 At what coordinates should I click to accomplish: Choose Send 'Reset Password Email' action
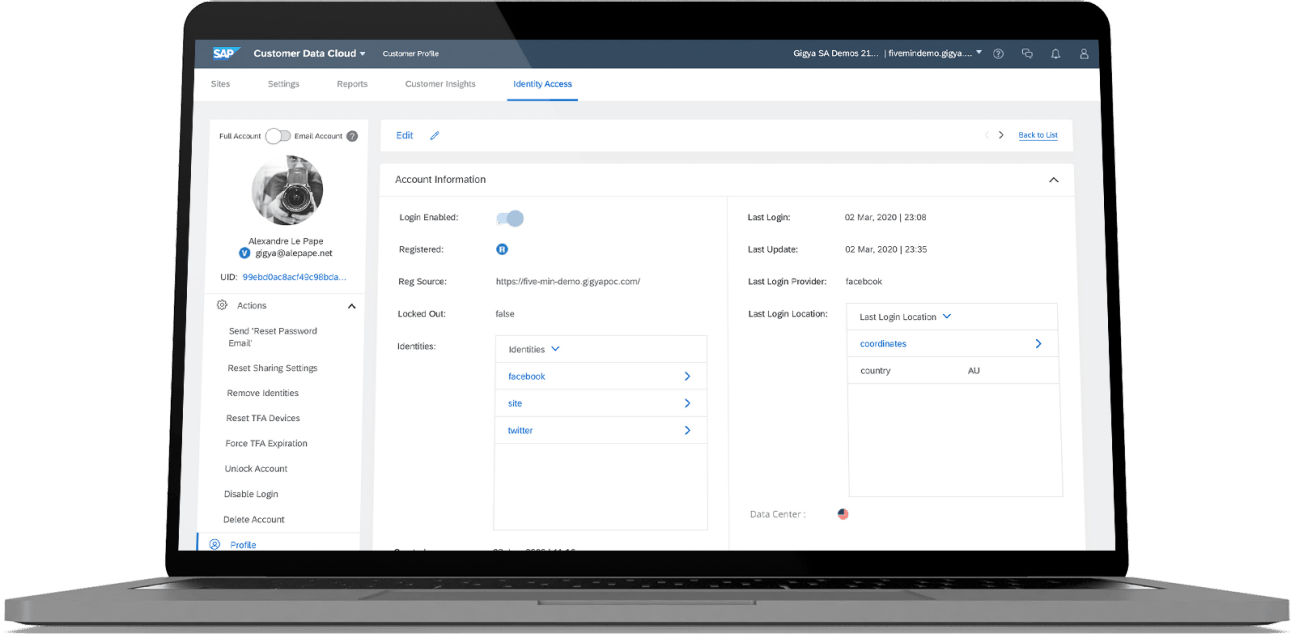click(272, 337)
